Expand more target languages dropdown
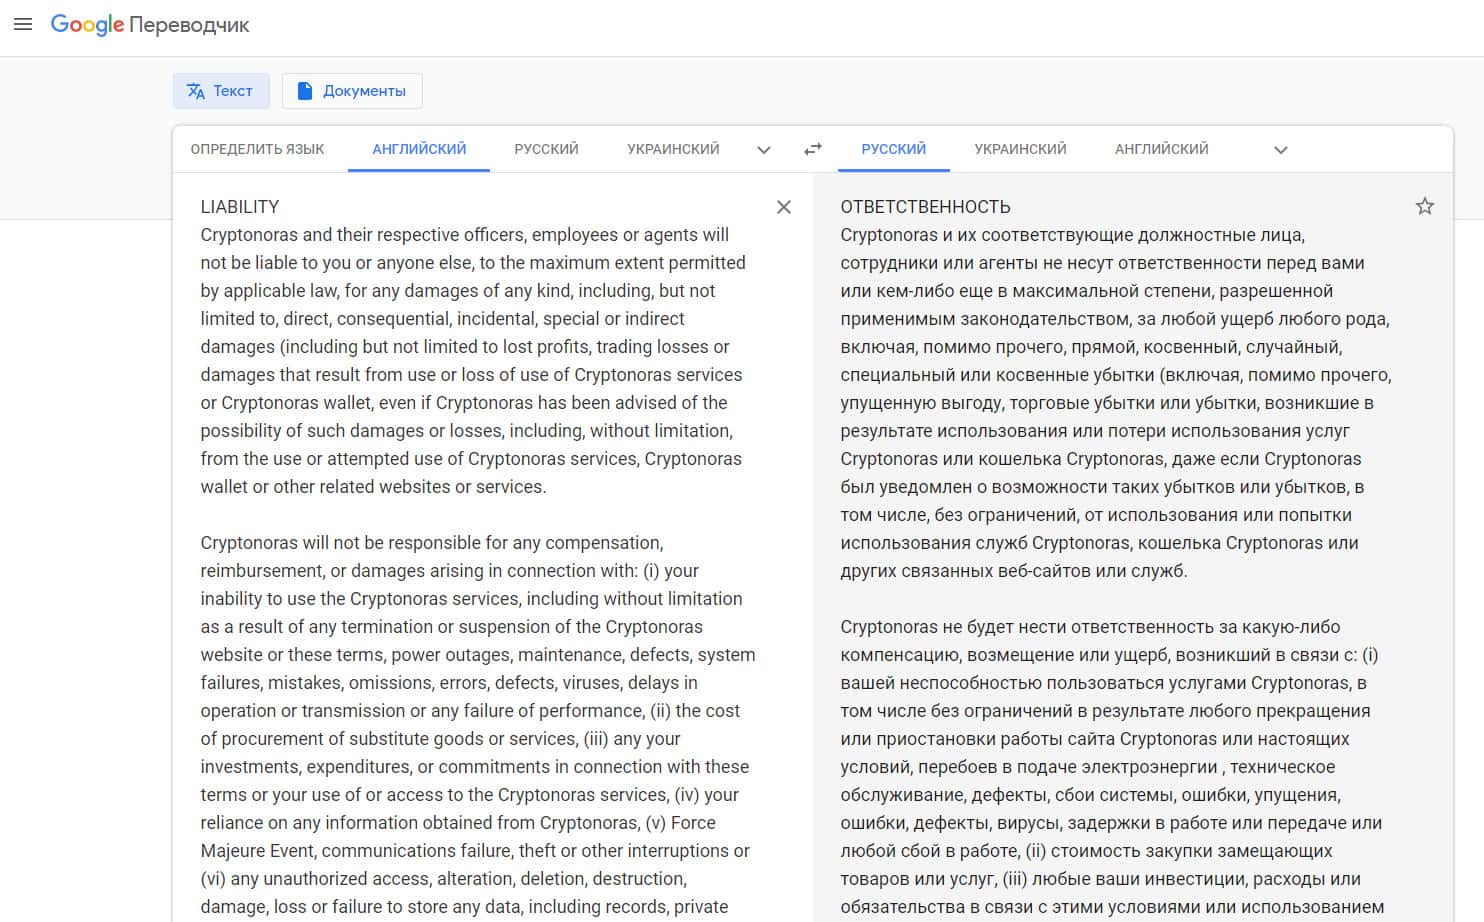Viewport: 1484px width, 922px height. 1281,150
